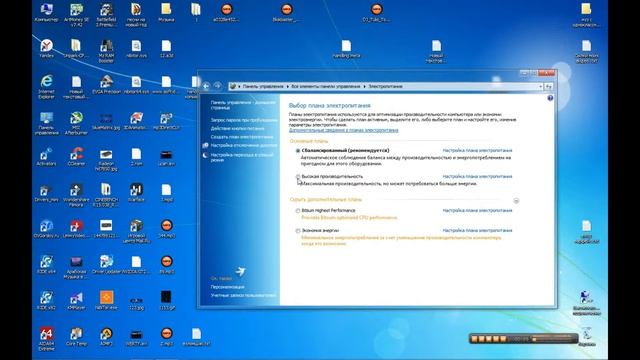Open the Activators desktop shortcut
Image resolution: width=640 pixels, height=360 pixels.
pyautogui.click(x=46, y=156)
